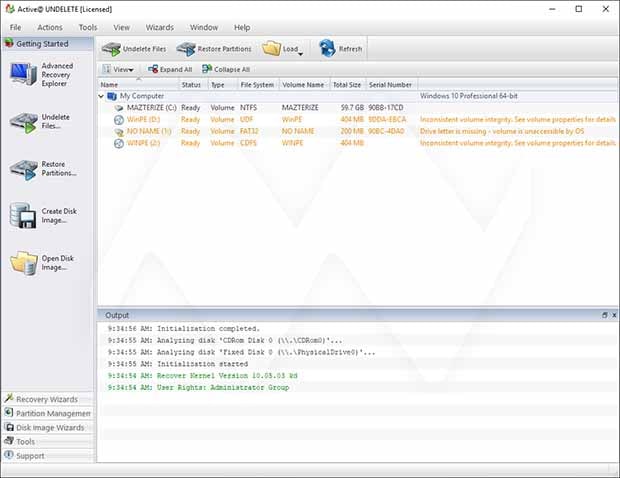Sort by Type column header

click(x=223, y=85)
